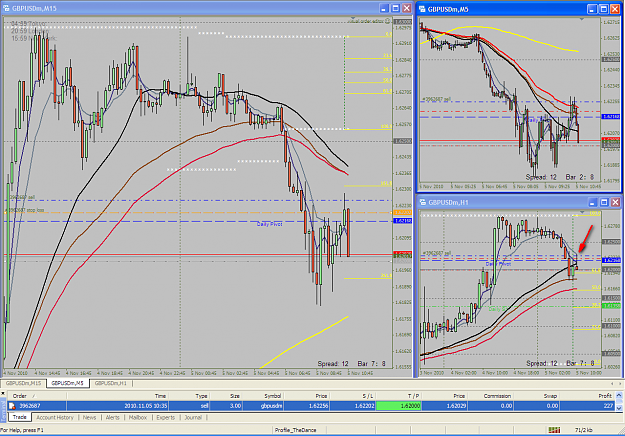625x436 pixels.
Task: Click the green price label on H1 axis
Action: click(611, 306)
